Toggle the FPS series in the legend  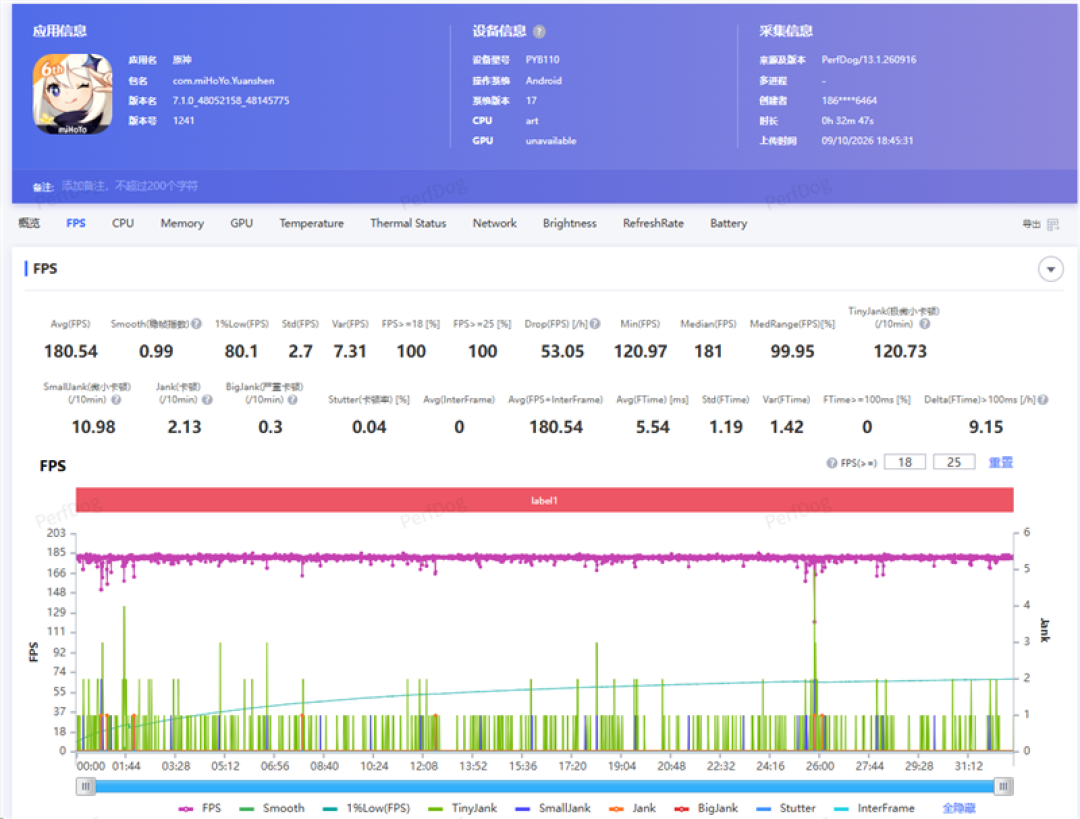tap(200, 808)
